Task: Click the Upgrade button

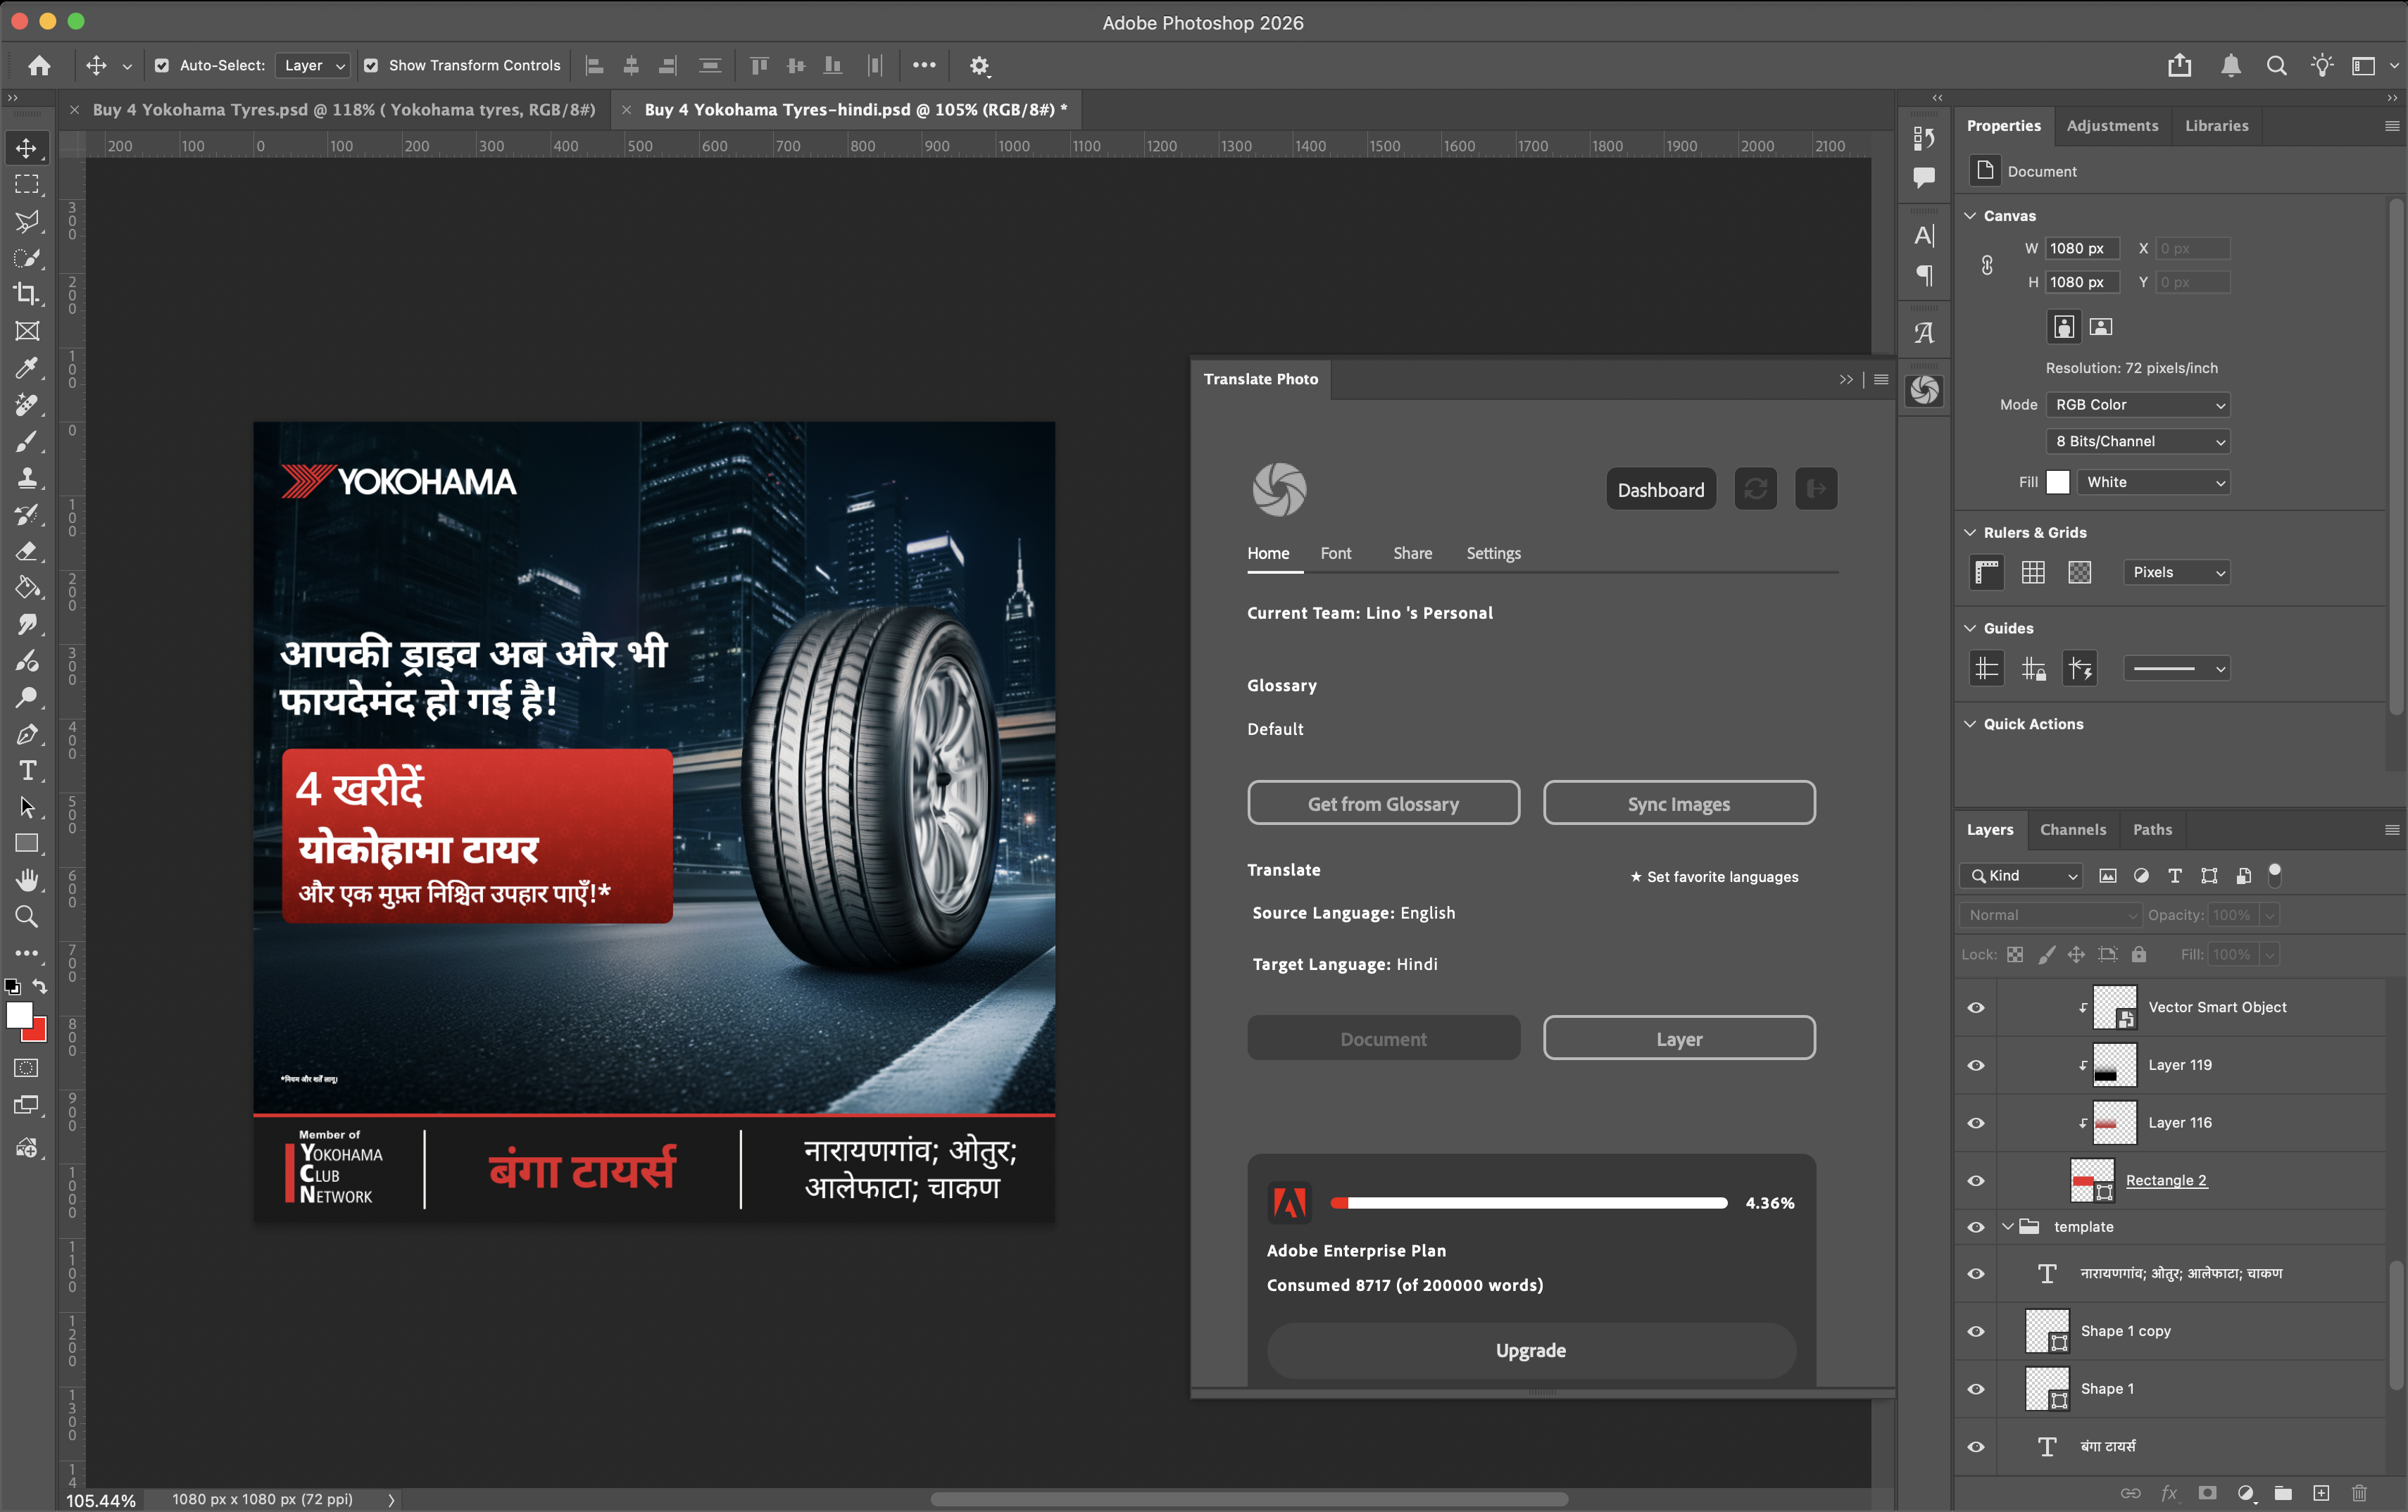Action: (x=1531, y=1350)
